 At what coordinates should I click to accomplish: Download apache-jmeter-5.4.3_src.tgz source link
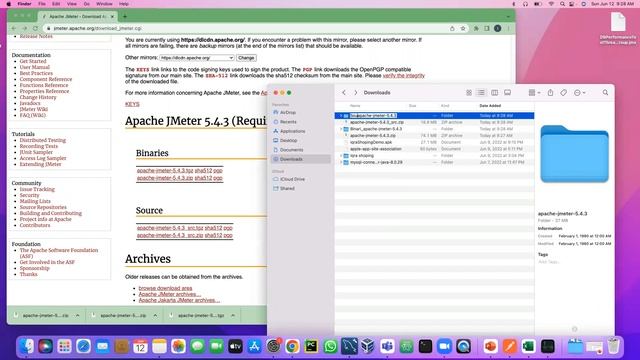pyautogui.click(x=170, y=228)
